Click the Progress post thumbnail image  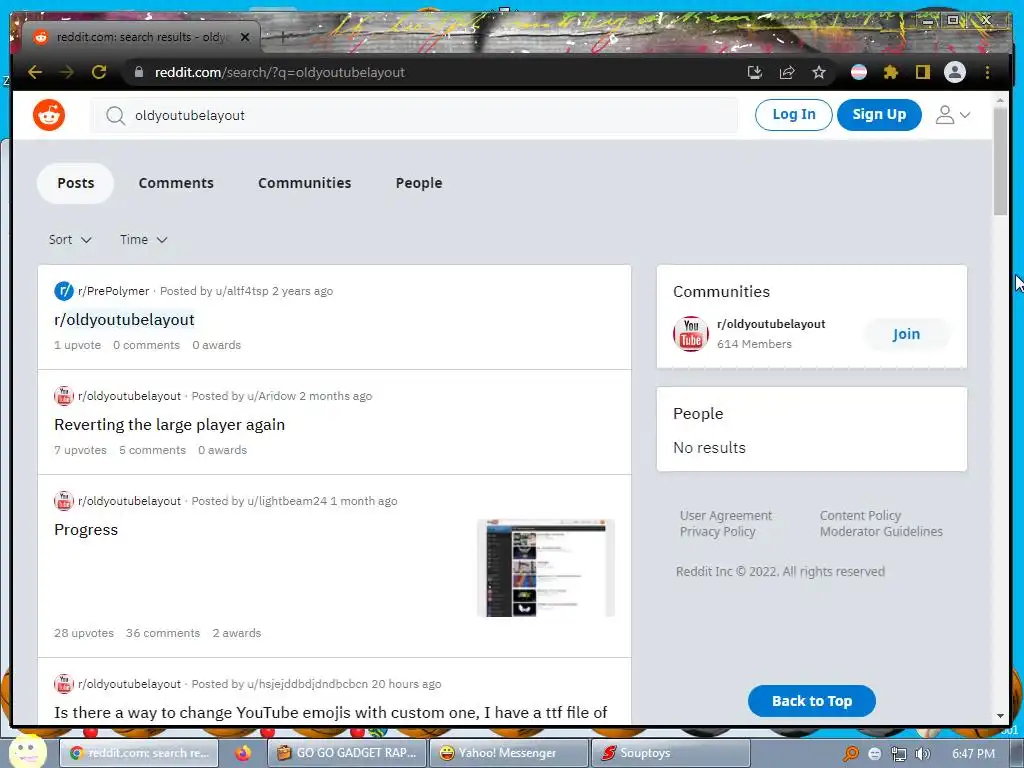pyautogui.click(x=546, y=568)
